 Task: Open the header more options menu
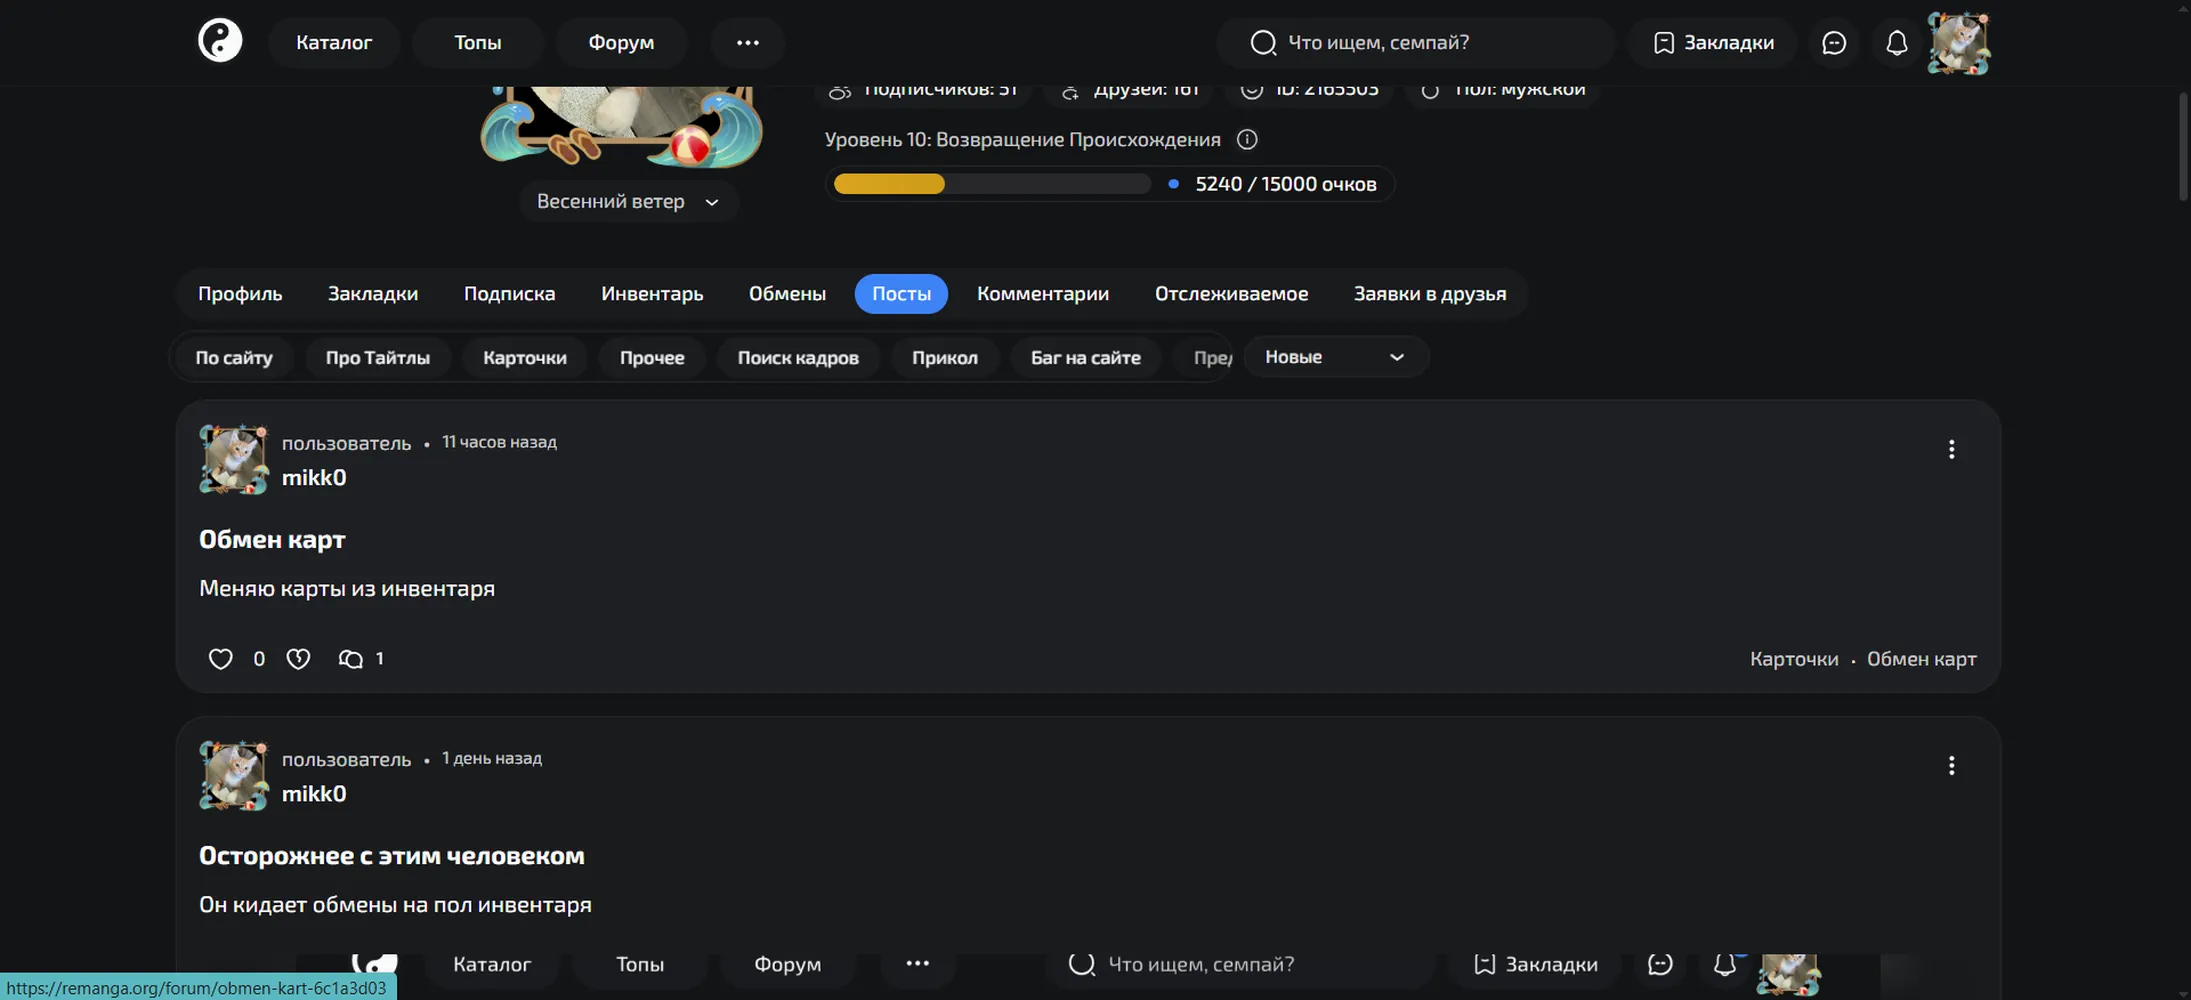click(x=747, y=42)
